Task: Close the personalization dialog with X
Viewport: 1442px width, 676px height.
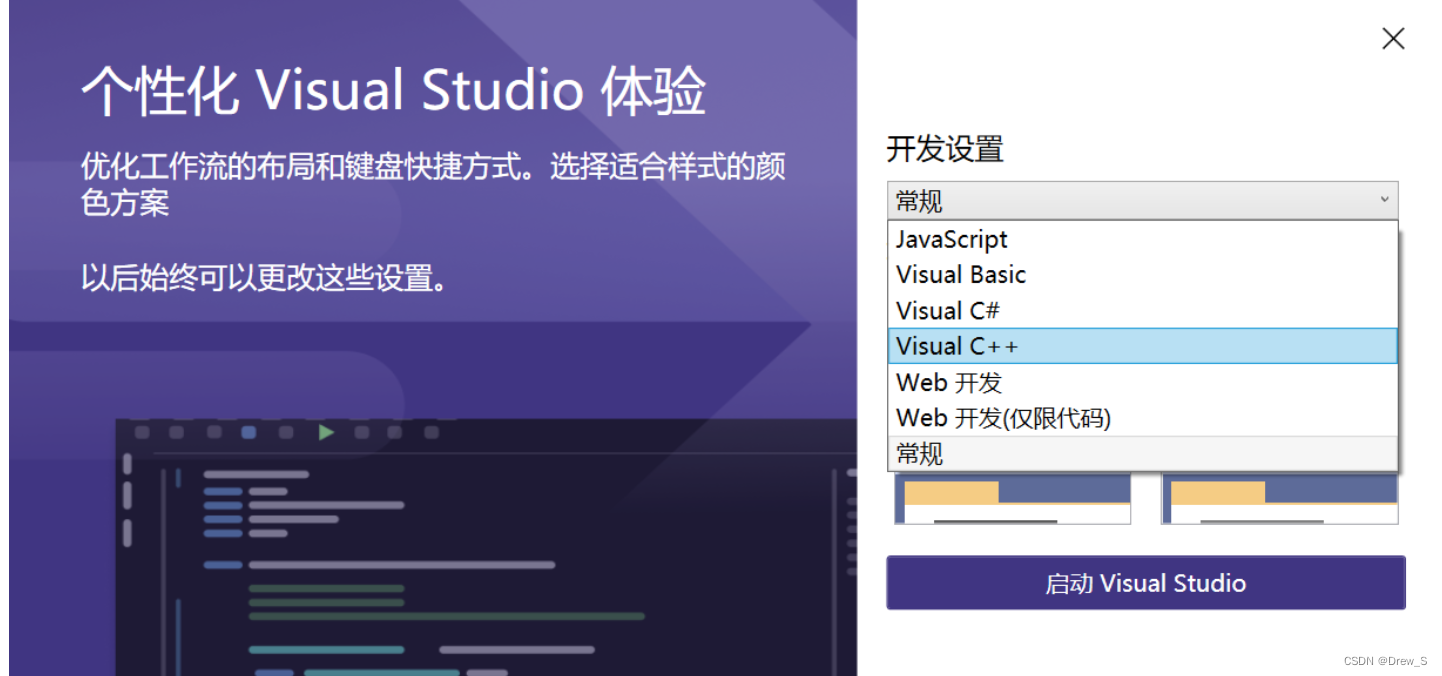Action: (x=1393, y=39)
